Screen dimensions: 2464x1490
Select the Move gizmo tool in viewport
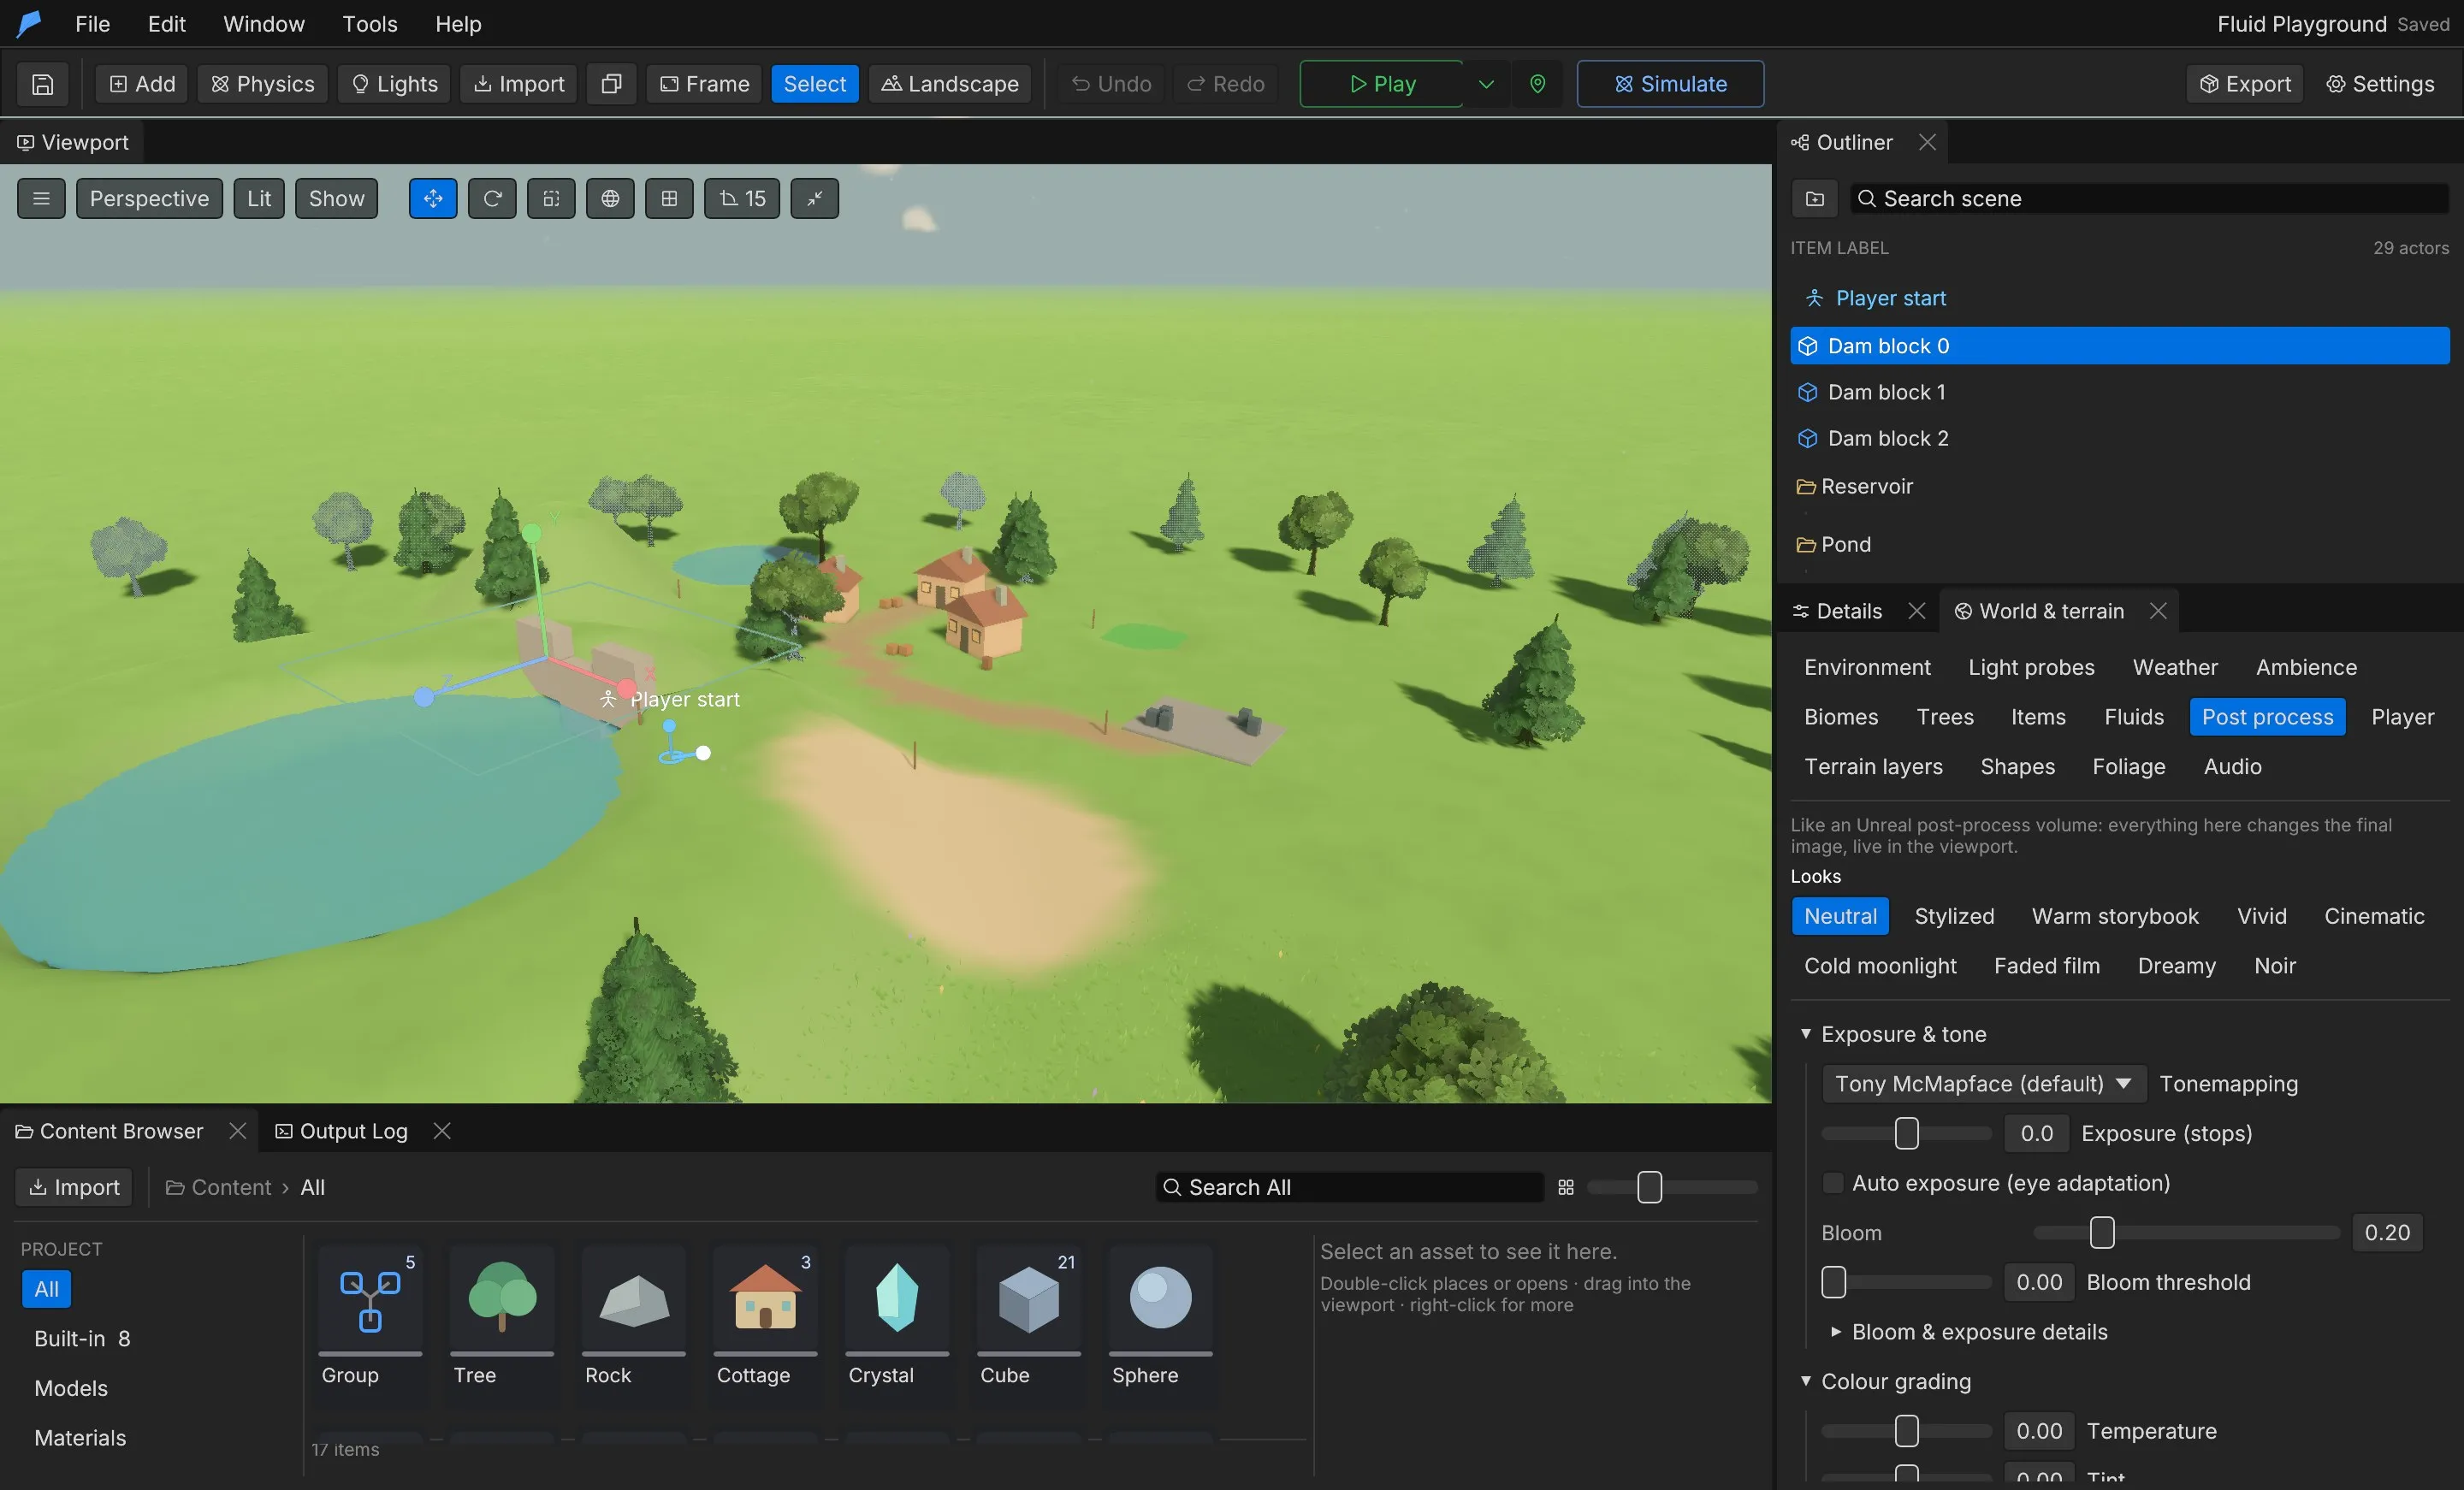[433, 199]
